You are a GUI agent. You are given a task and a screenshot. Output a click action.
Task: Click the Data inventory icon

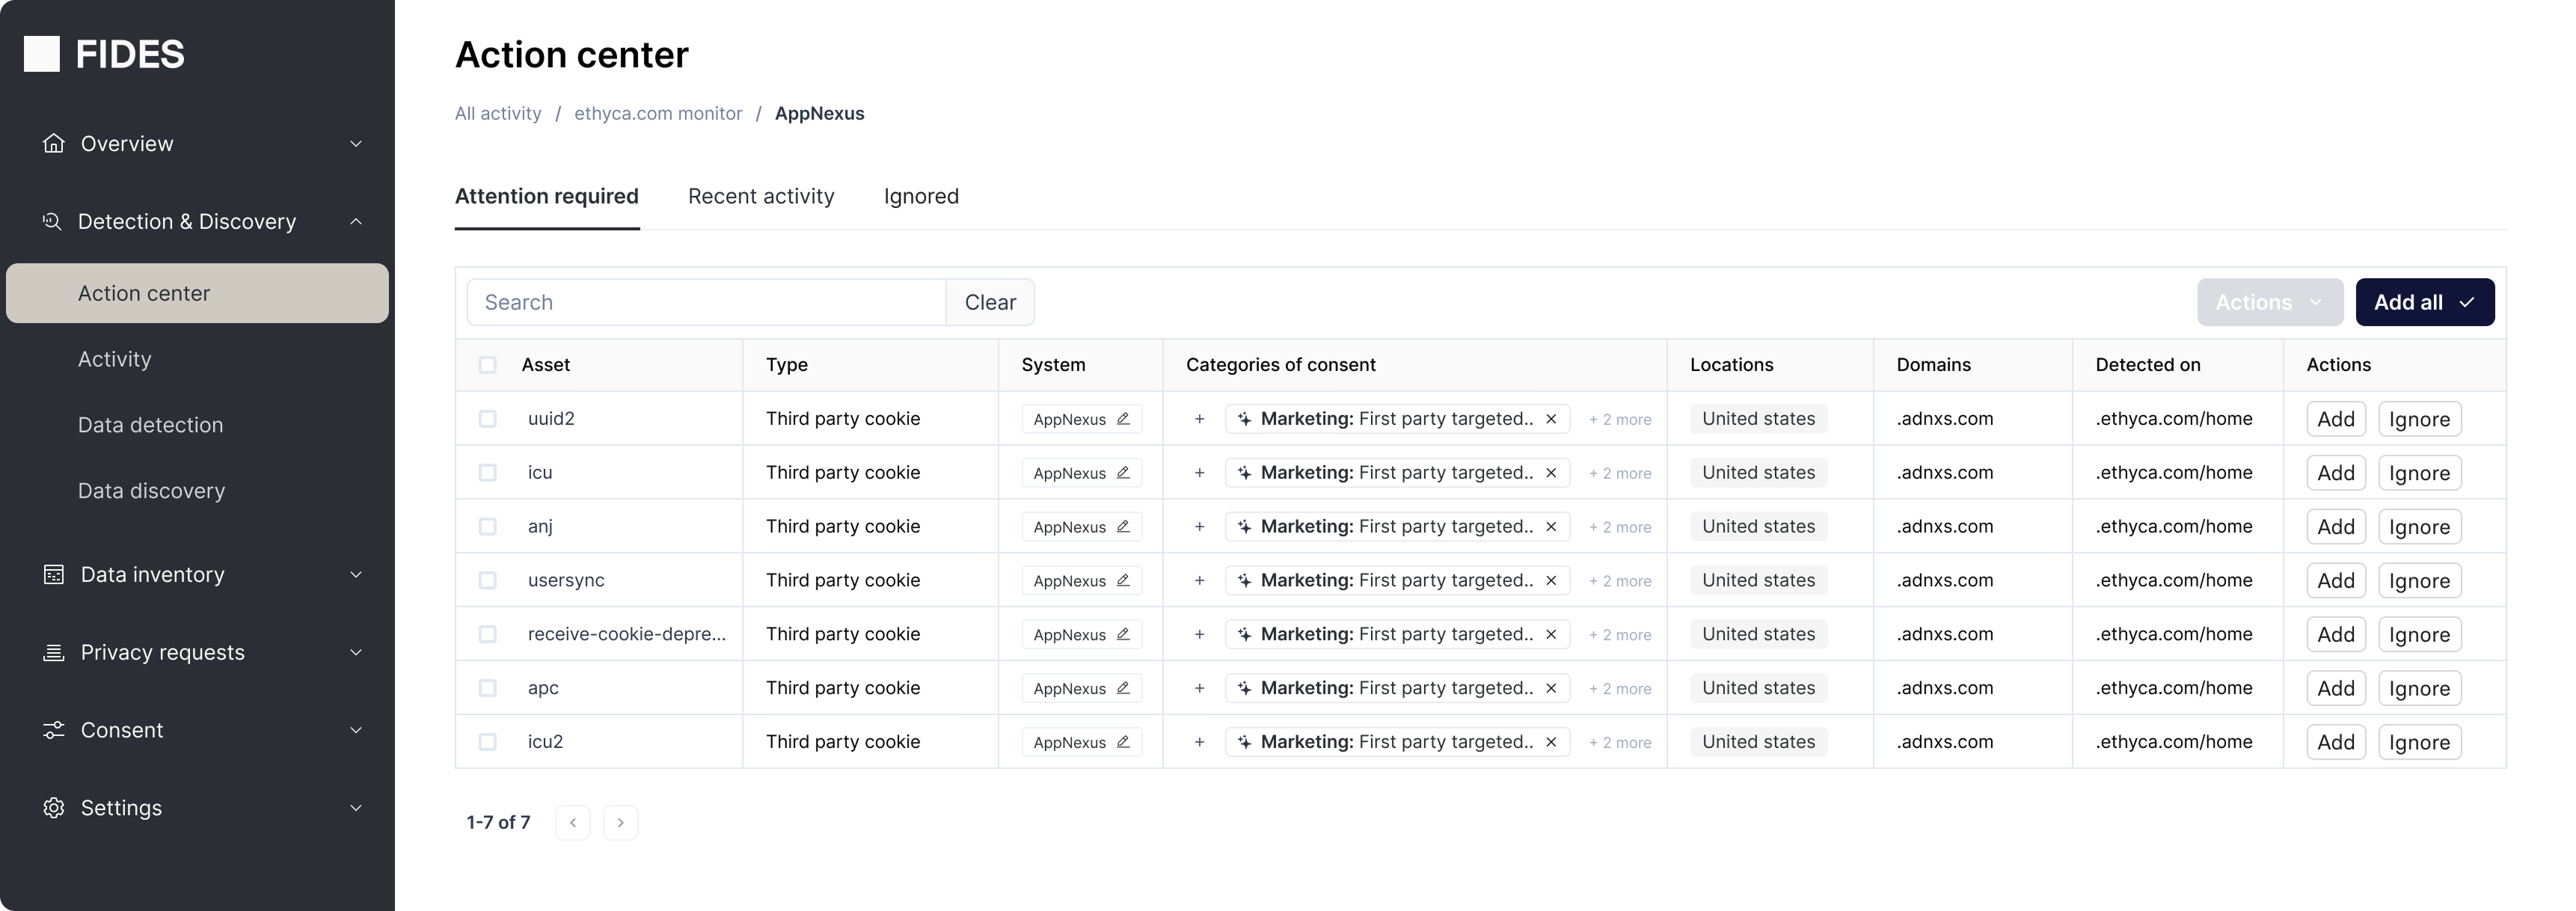click(54, 574)
